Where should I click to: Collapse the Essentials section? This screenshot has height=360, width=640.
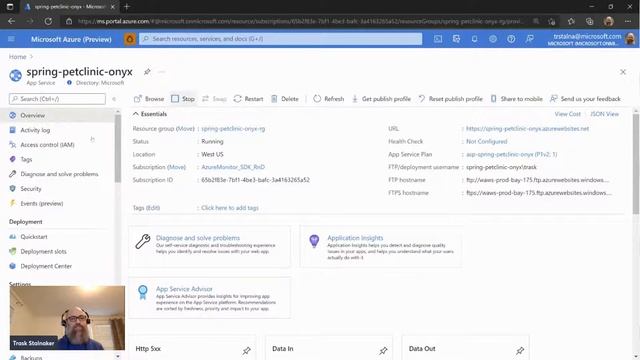[149, 114]
